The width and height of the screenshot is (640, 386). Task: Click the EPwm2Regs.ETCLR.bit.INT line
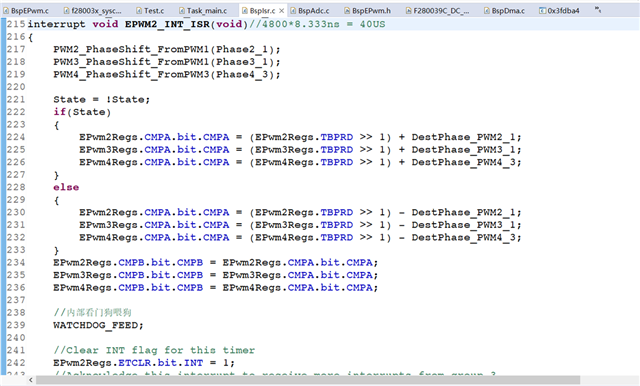click(x=144, y=363)
